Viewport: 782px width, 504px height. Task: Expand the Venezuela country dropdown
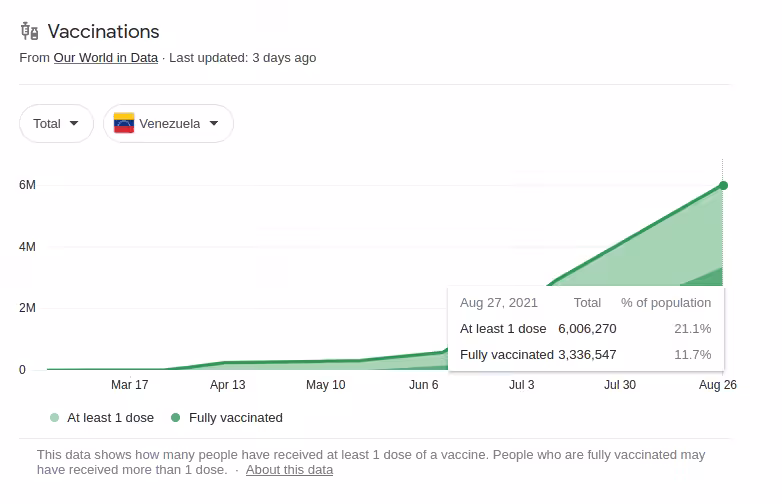(x=168, y=124)
